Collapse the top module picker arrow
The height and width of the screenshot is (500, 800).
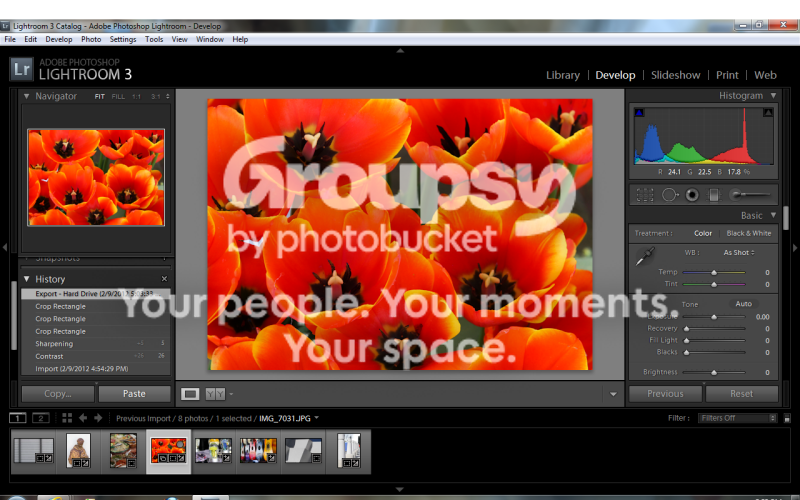tap(400, 51)
